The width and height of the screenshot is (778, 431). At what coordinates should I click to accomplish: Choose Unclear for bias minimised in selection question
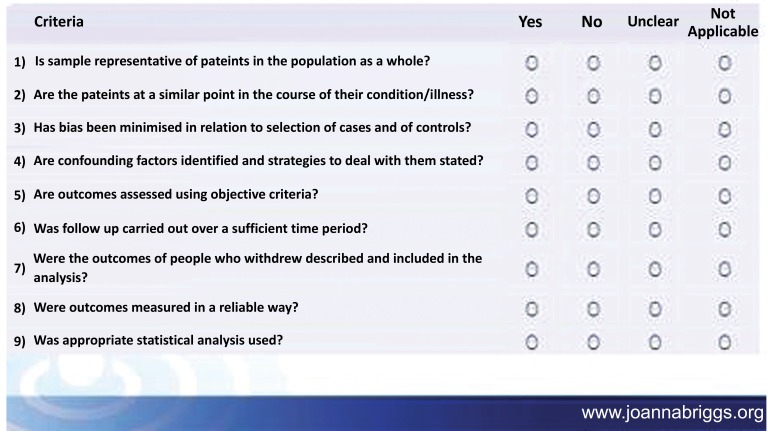[x=655, y=129]
